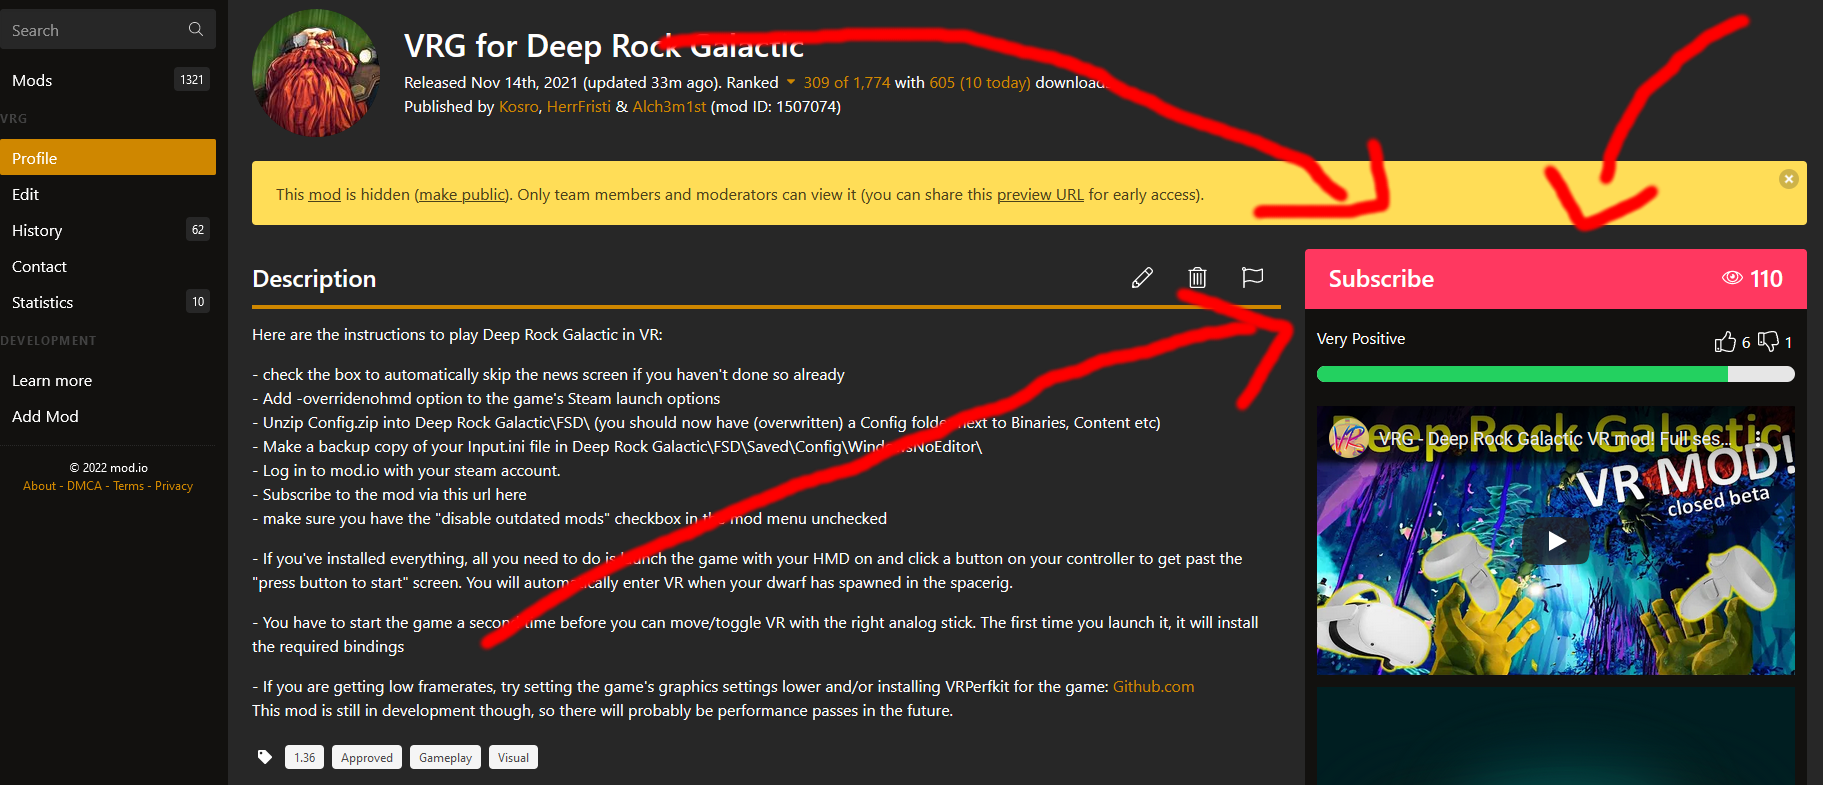This screenshot has height=785, width=1823.
Task: Edit the description with pencil icon
Action: tap(1142, 278)
